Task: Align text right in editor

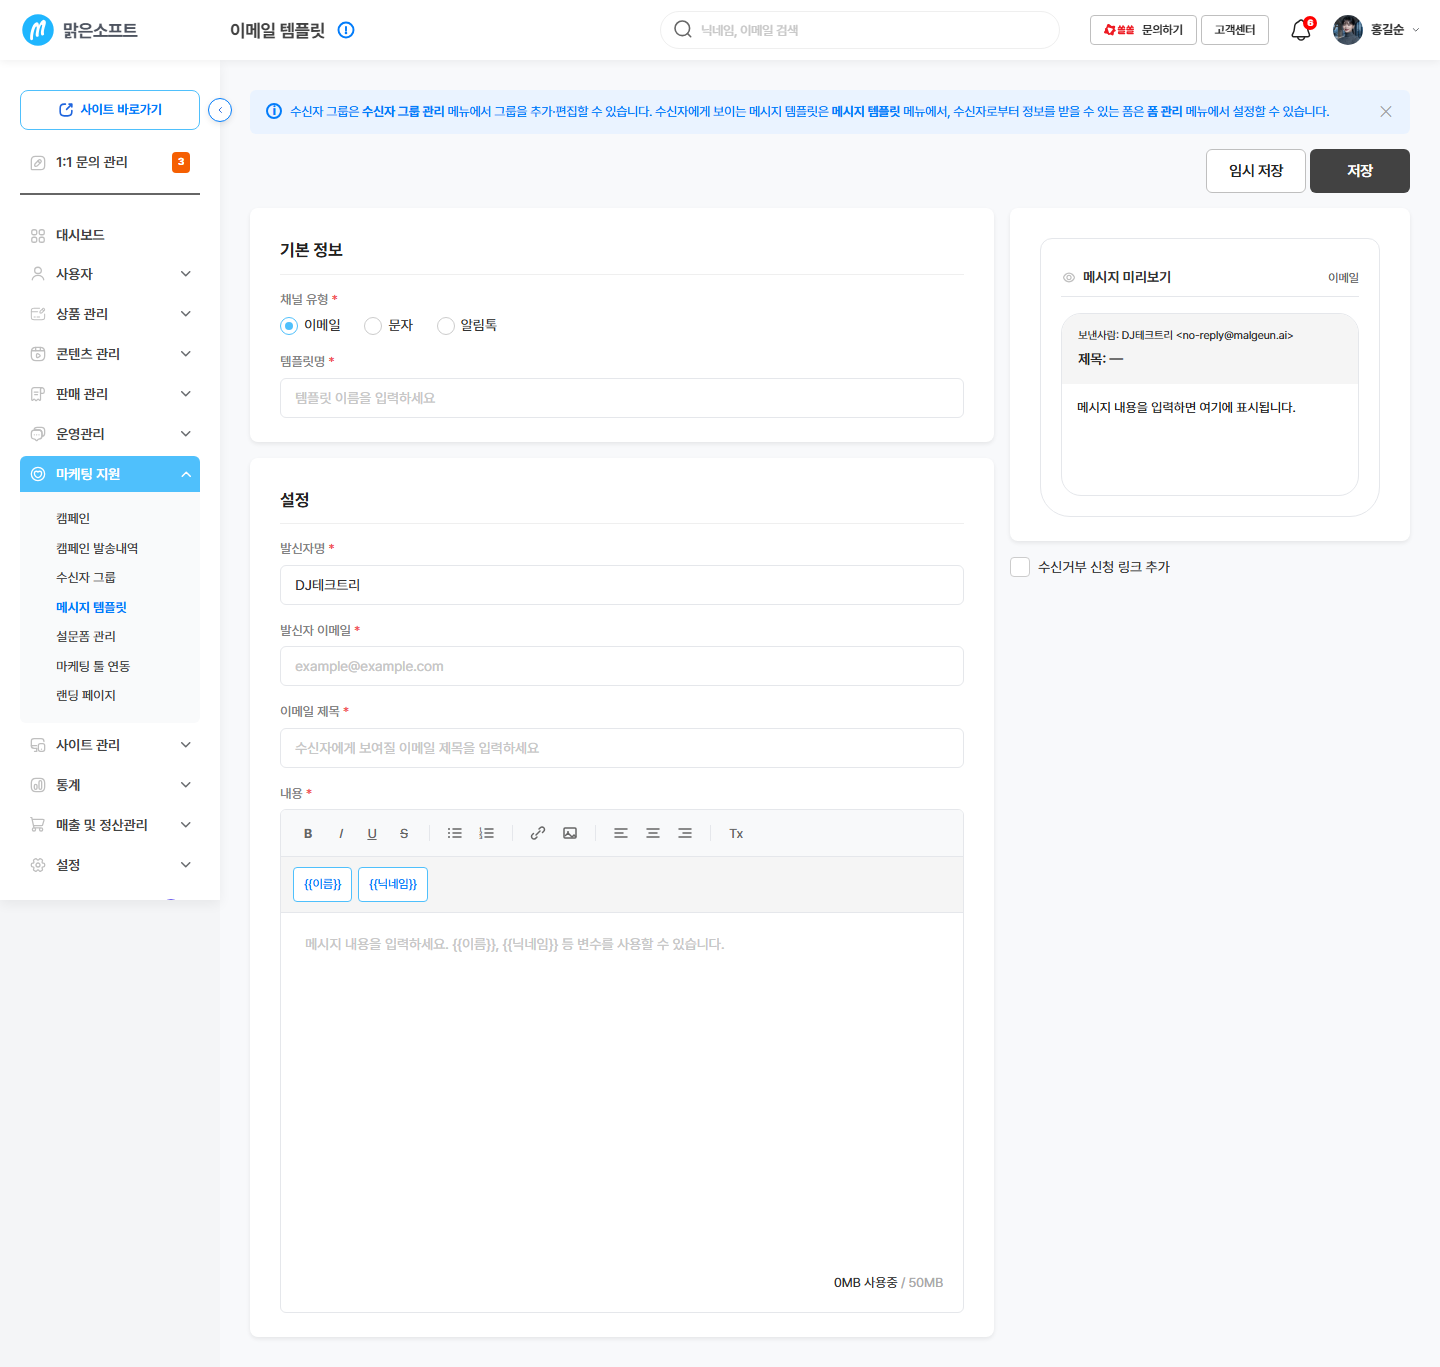Action: (x=685, y=833)
